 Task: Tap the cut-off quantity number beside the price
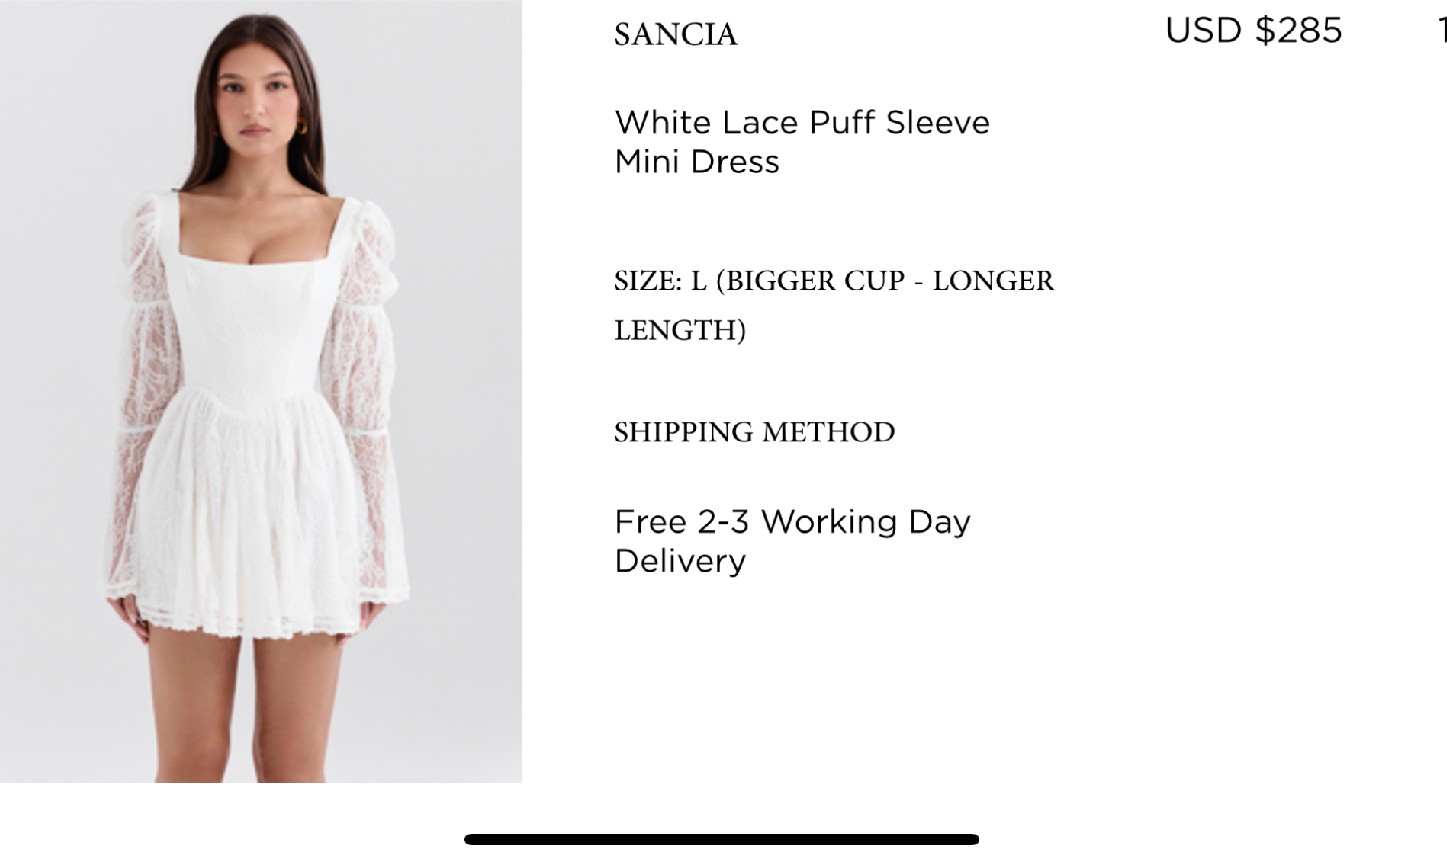click(1442, 30)
